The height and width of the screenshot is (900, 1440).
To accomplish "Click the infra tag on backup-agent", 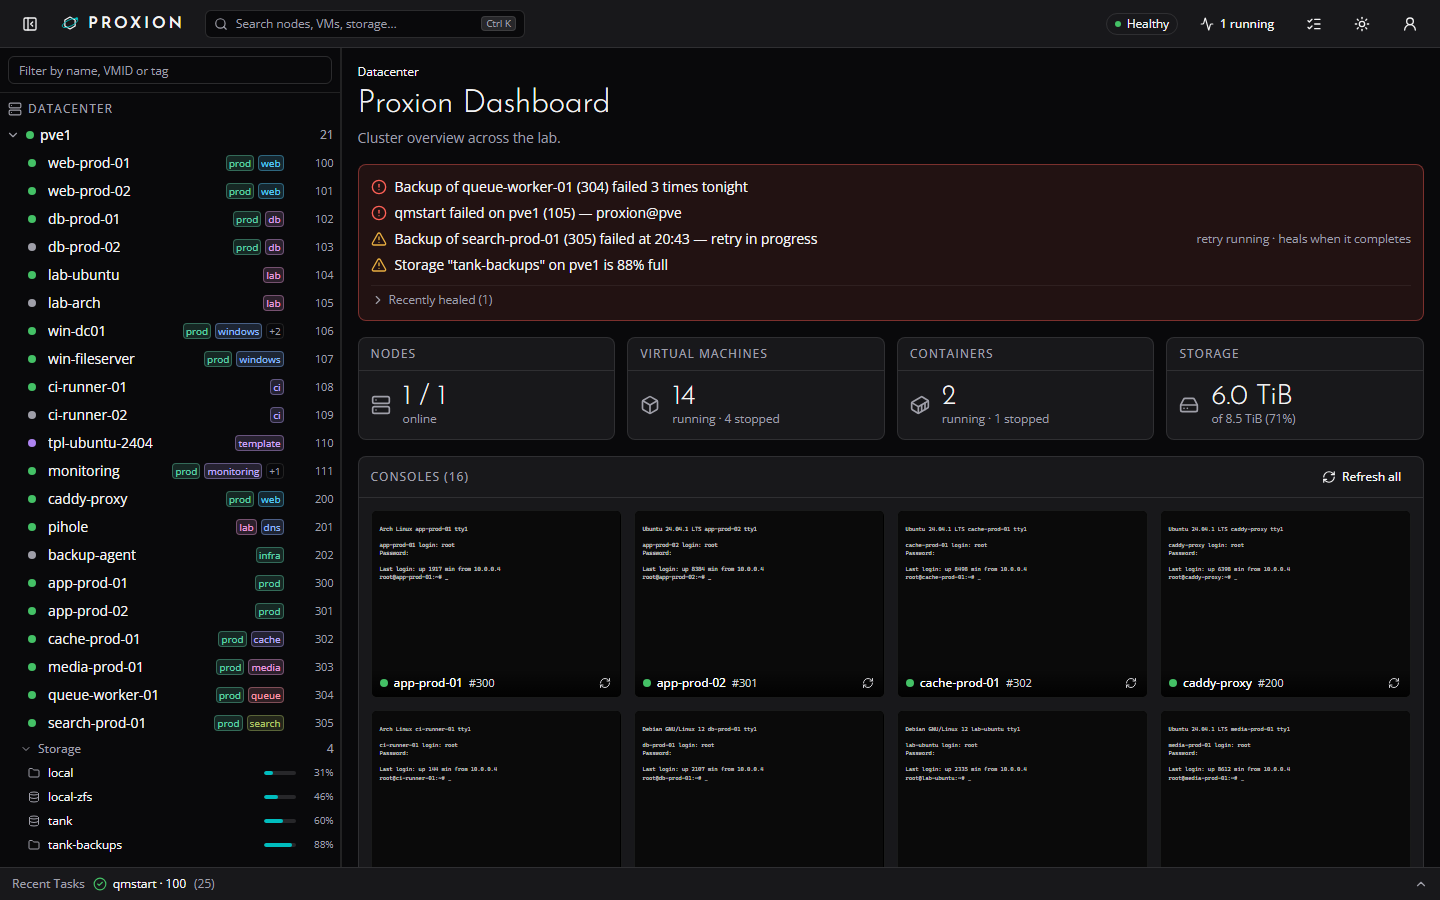I will pyautogui.click(x=270, y=555).
